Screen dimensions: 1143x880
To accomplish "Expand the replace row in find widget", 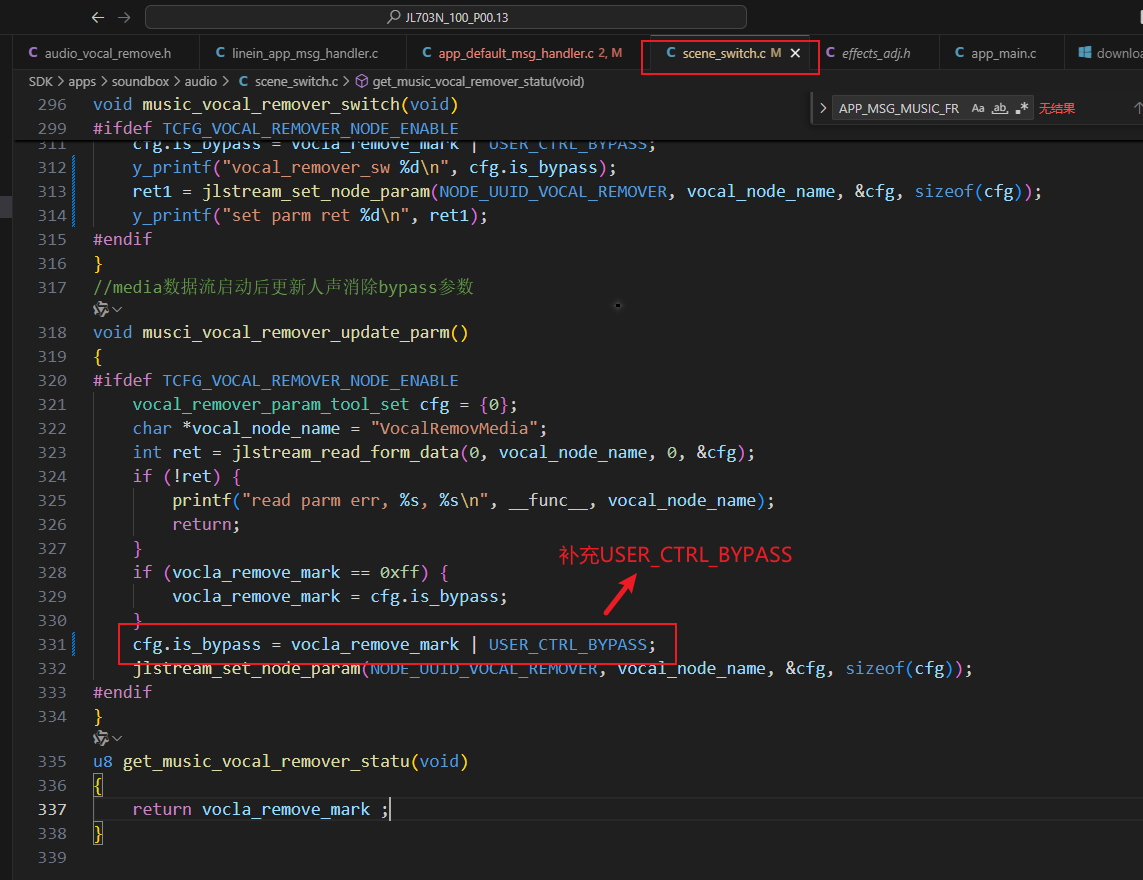I will coord(823,109).
